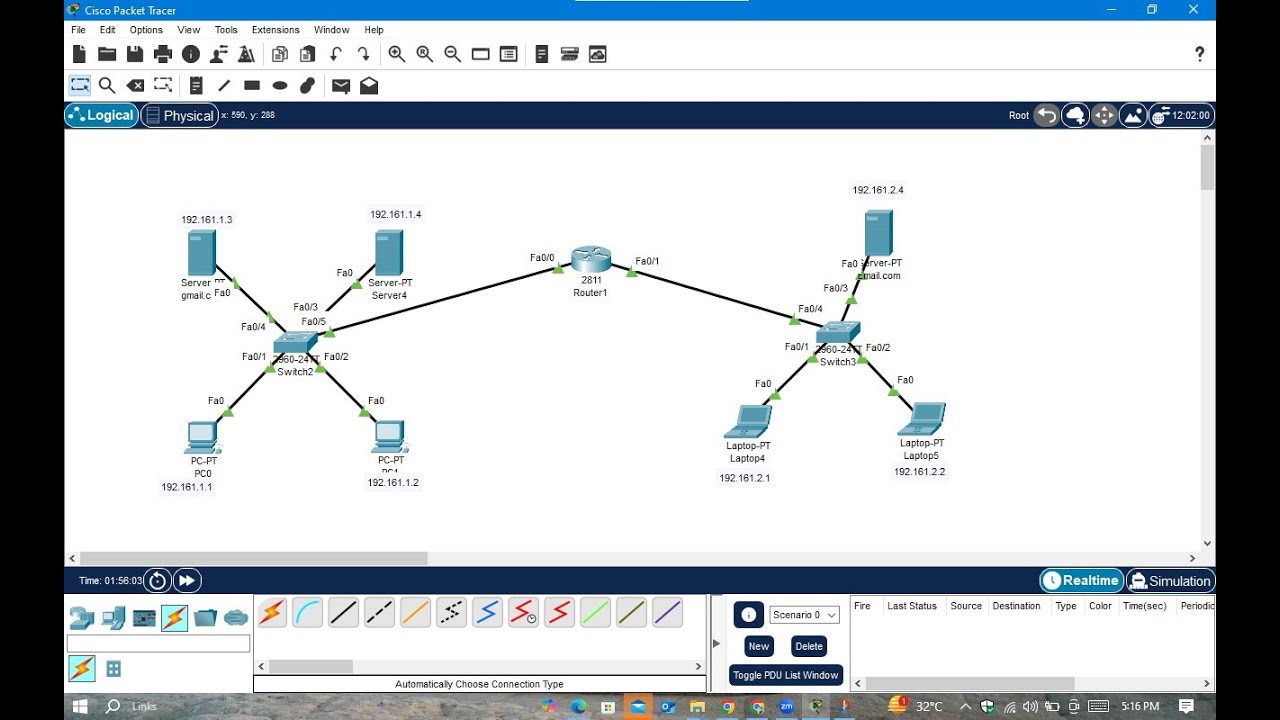Activate the Select tool
The image size is (1280, 720).
(80, 86)
